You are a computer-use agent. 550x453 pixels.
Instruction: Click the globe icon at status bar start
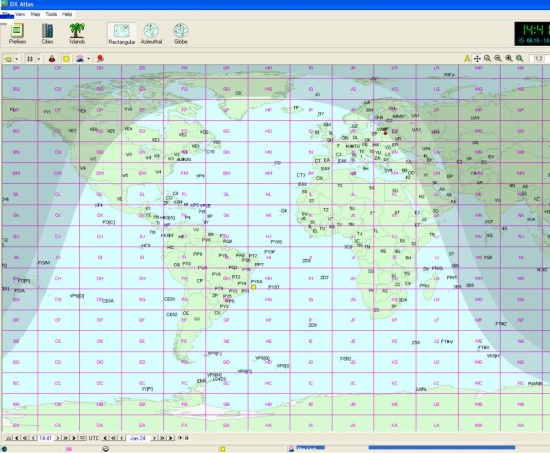(x=4, y=449)
